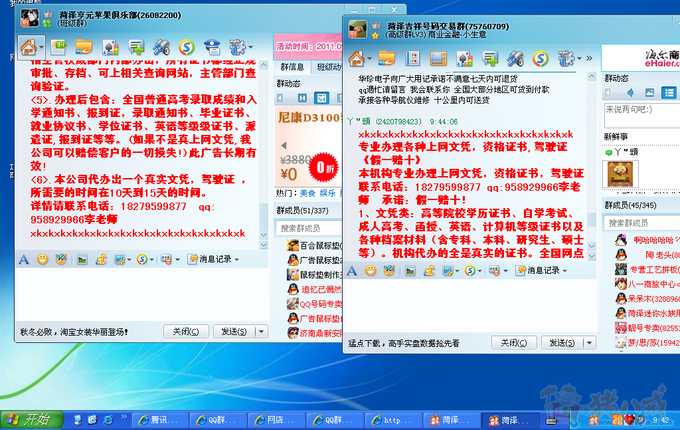Open group notice board in 苹果俱乐部 window

click(58, 47)
